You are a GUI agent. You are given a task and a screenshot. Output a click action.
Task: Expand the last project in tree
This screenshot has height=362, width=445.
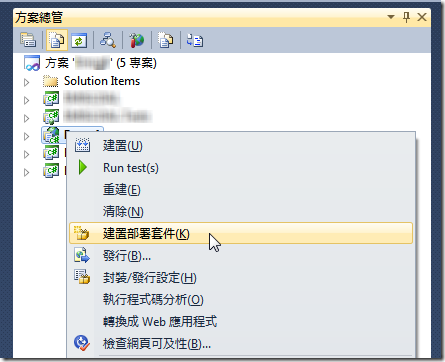click(27, 172)
